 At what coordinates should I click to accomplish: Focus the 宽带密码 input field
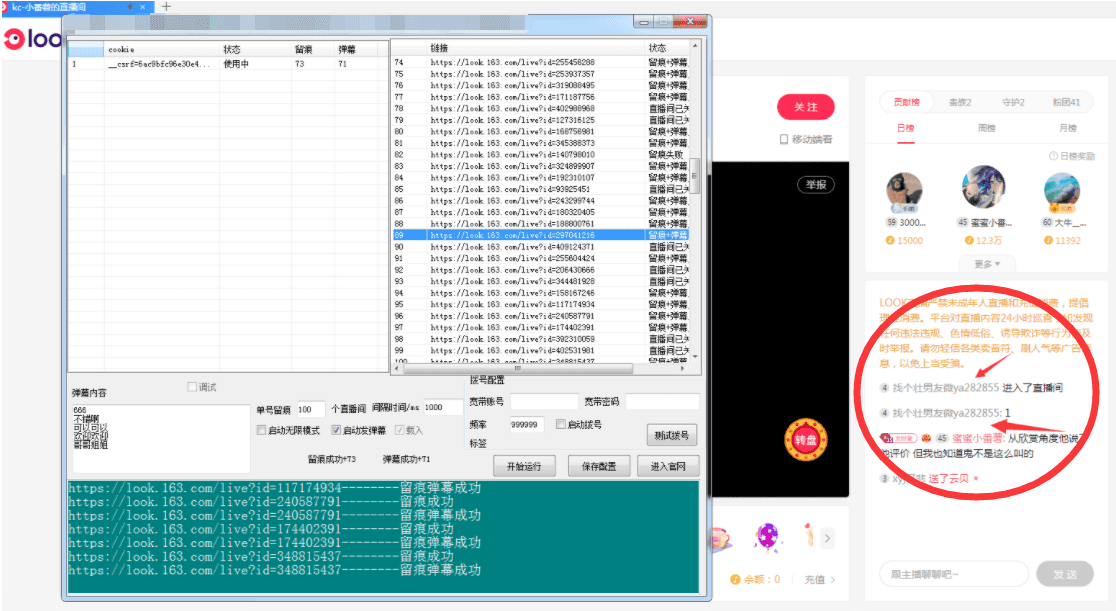coord(662,402)
